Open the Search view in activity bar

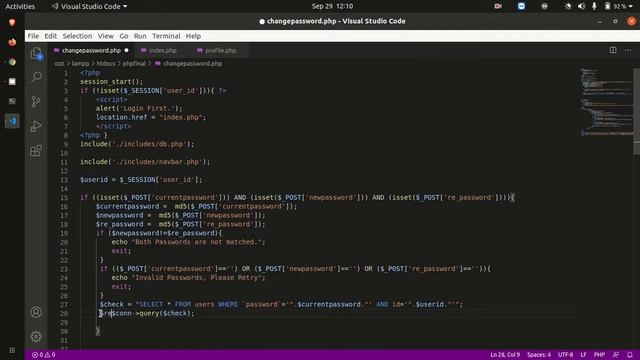[x=36, y=77]
